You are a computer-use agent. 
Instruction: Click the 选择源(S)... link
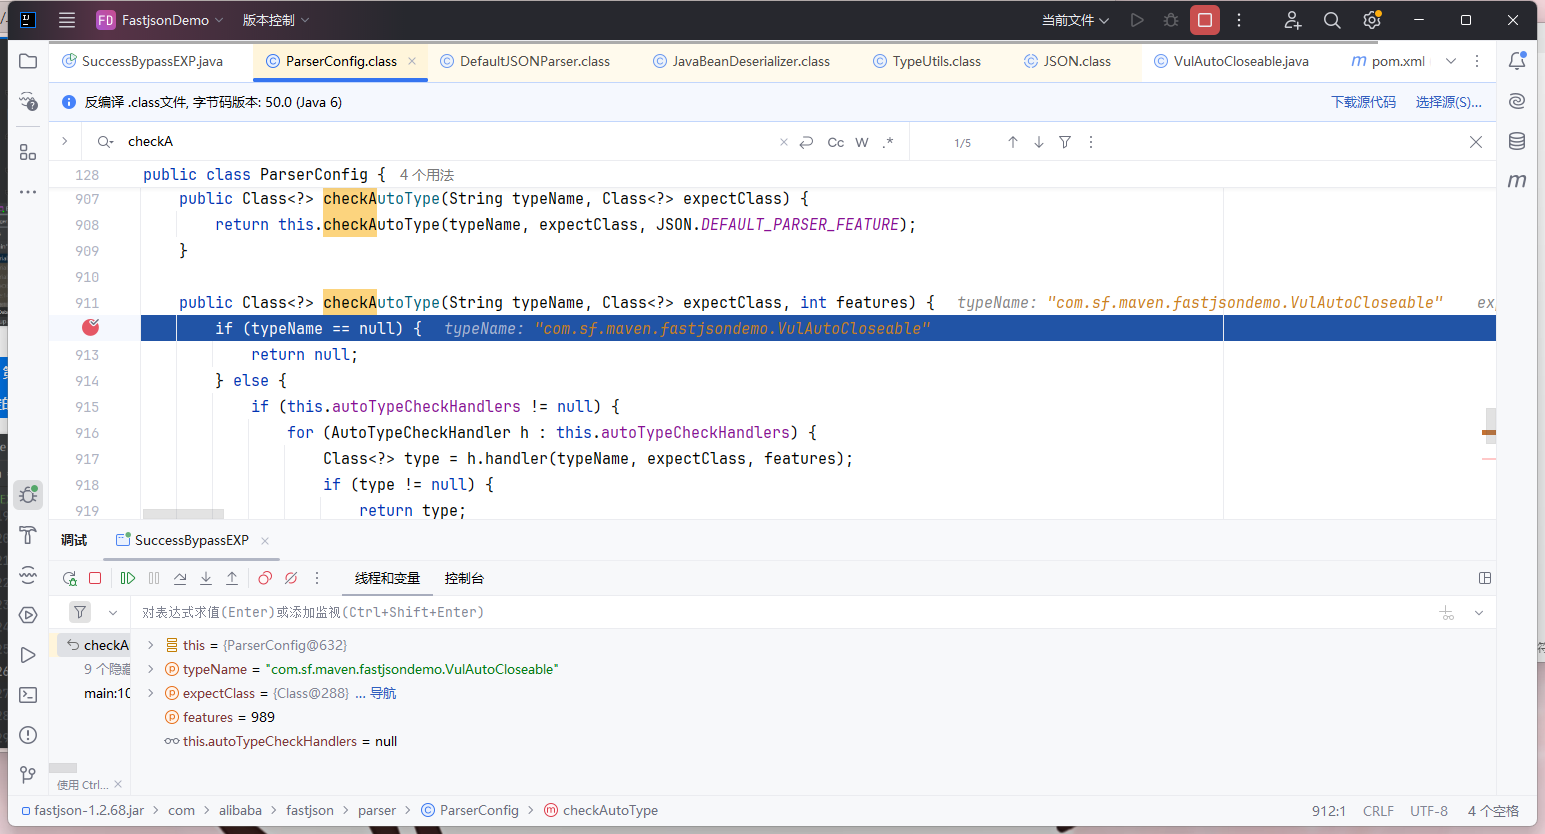[x=1448, y=102]
